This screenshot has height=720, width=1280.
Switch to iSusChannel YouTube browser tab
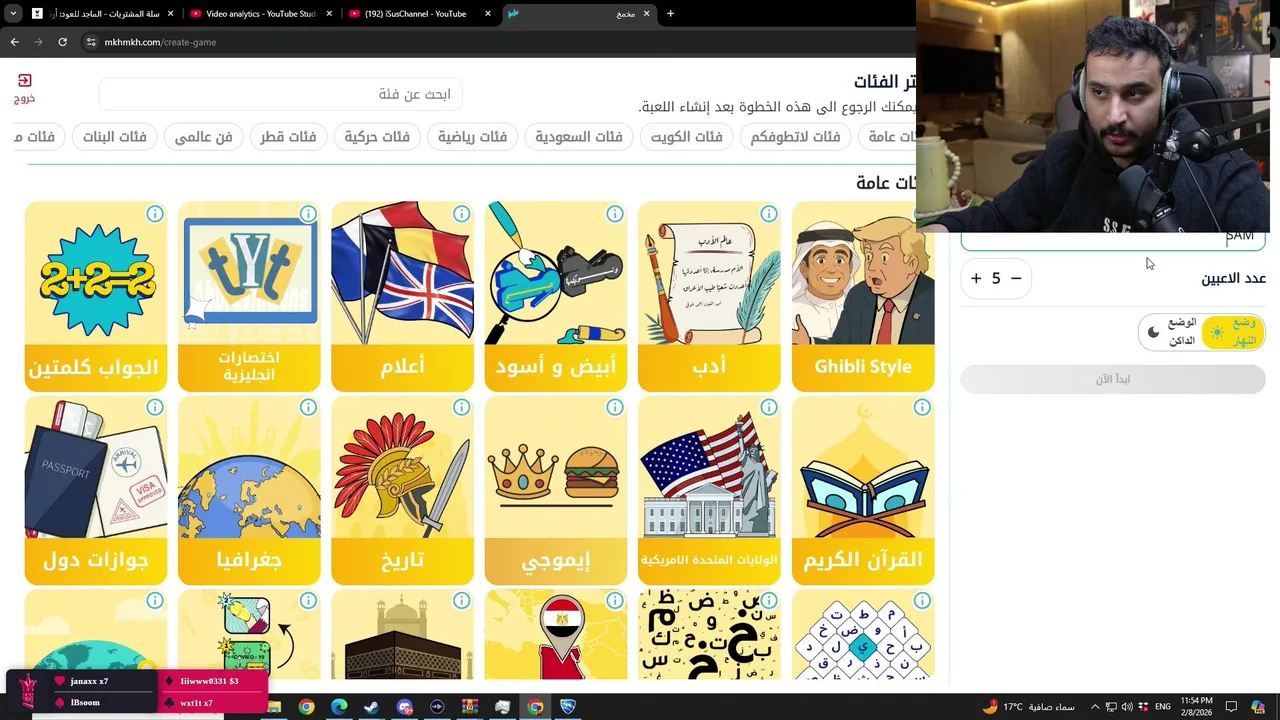(420, 14)
